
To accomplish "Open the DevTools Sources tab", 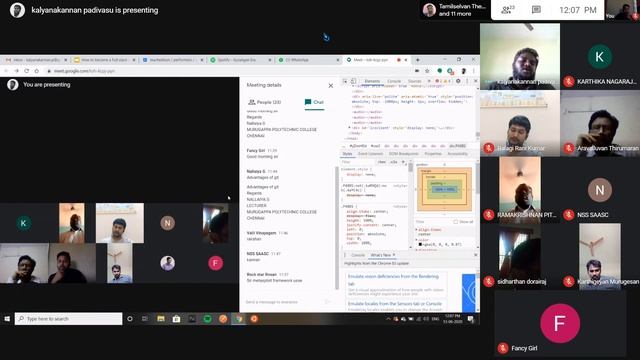I will click(x=414, y=81).
